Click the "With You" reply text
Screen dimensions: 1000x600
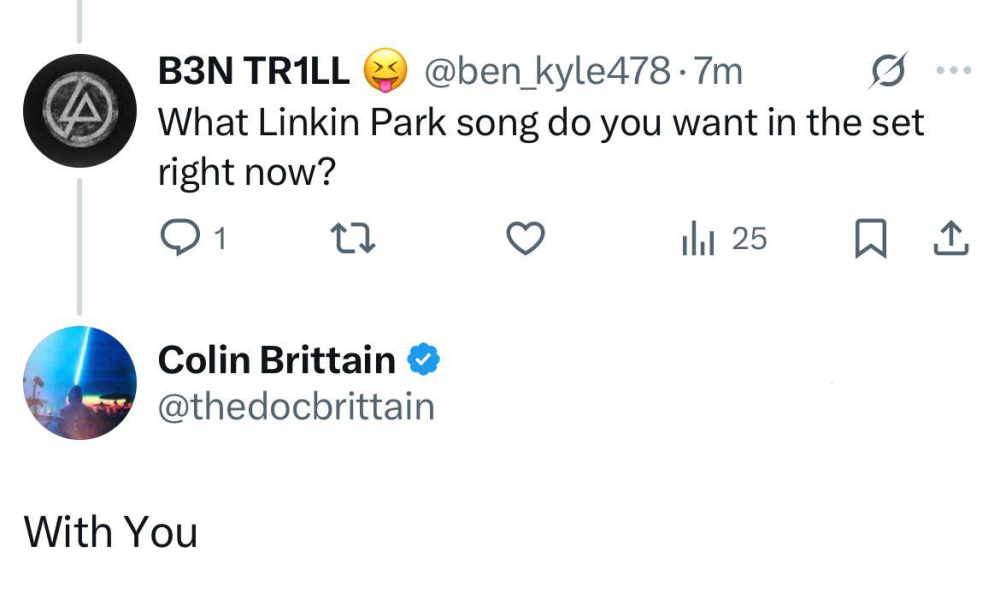coord(111,532)
